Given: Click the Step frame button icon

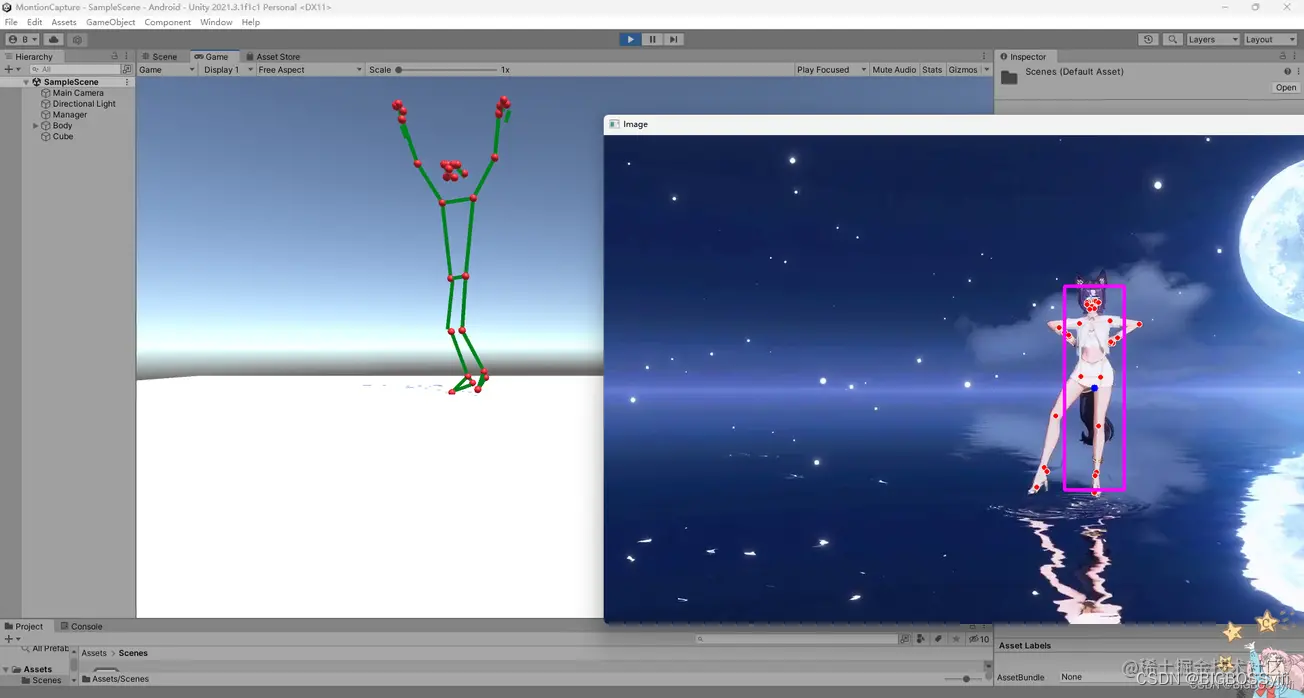Looking at the screenshot, I should (674, 40).
